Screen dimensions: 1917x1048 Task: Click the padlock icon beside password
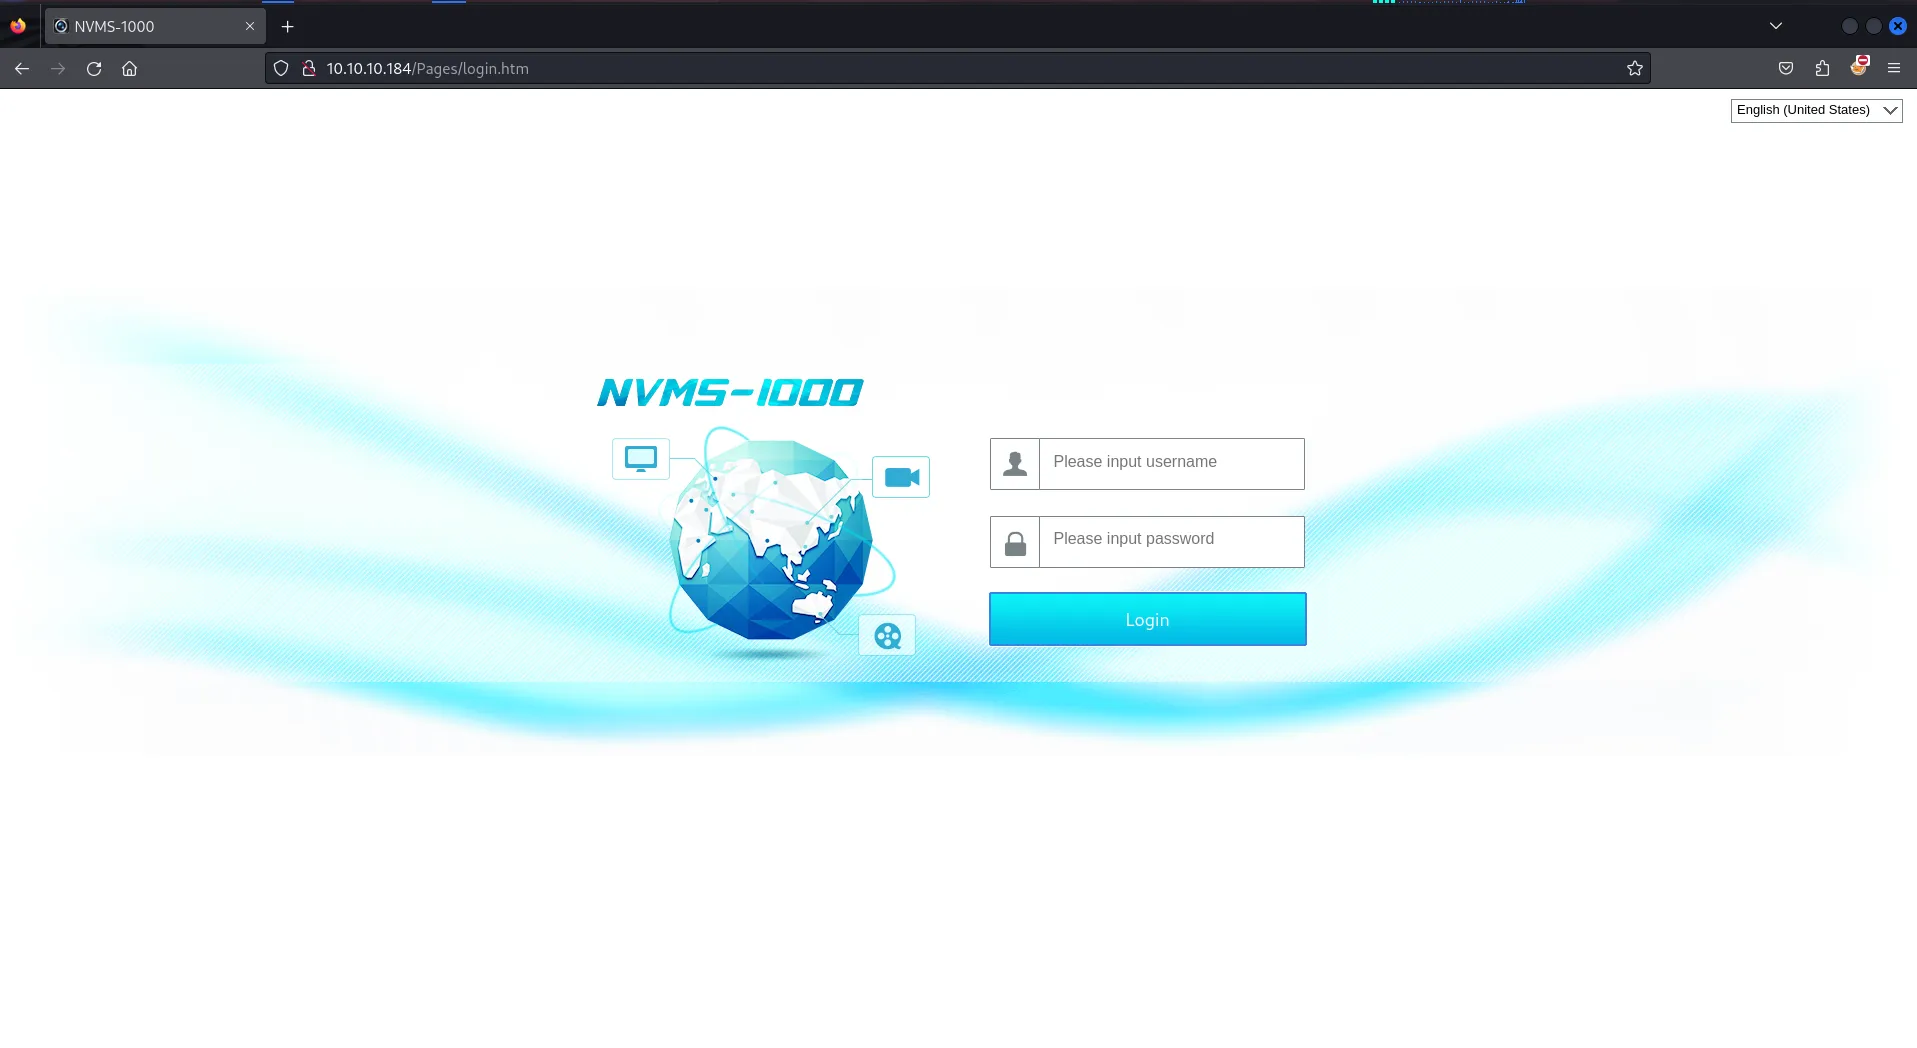(1015, 542)
